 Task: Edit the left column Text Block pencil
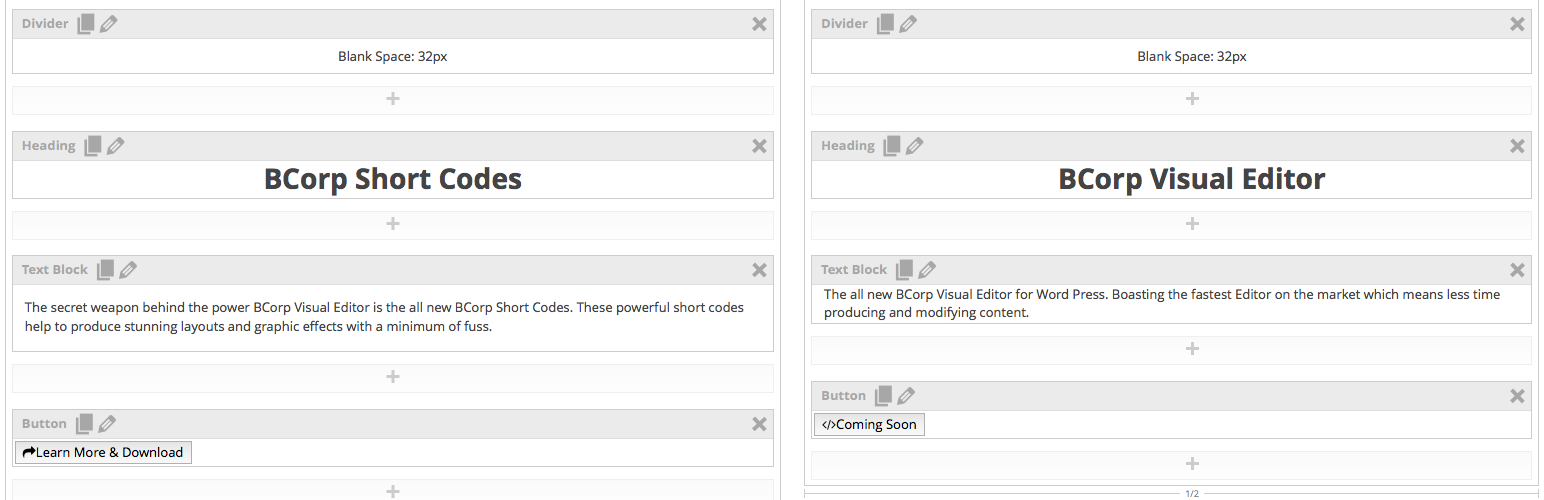(128, 270)
